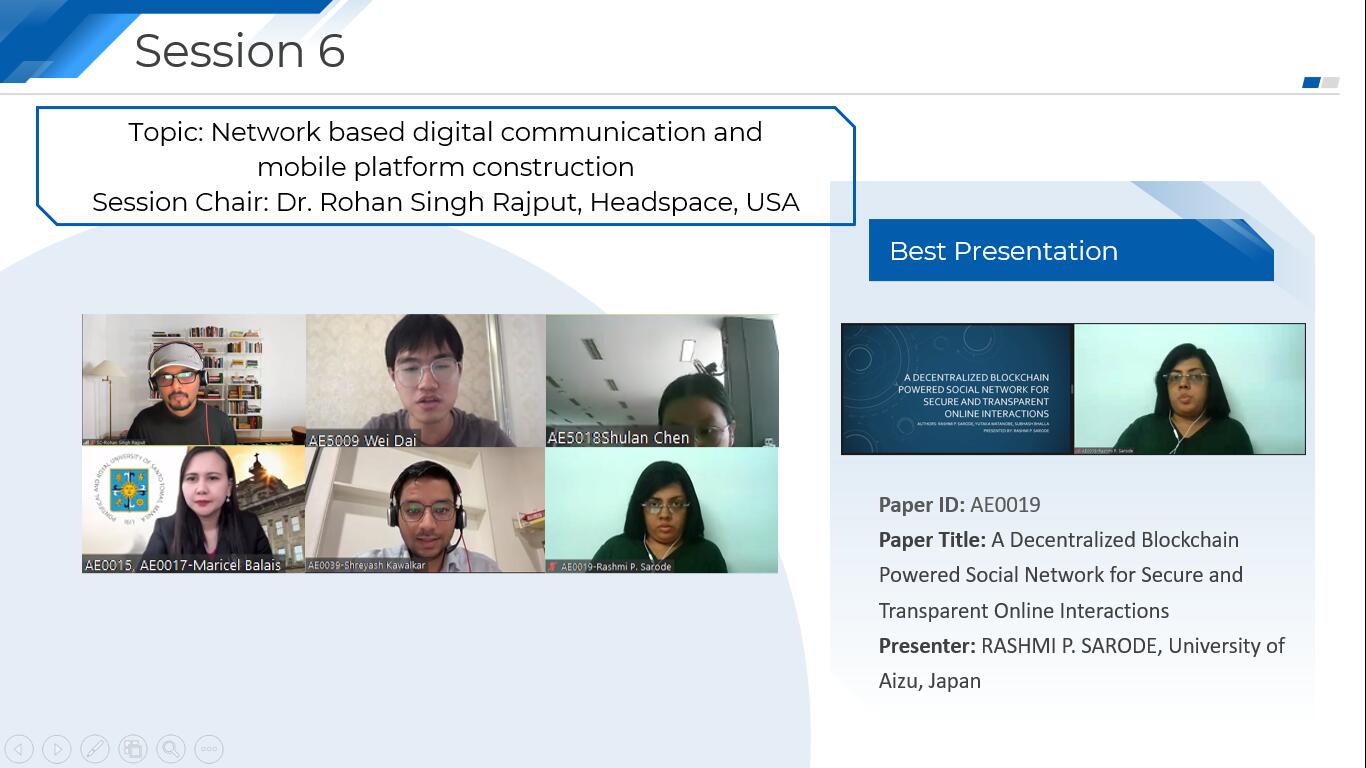Click the Session Chair name line
Viewport: 1366px width, 768px height.
point(446,202)
